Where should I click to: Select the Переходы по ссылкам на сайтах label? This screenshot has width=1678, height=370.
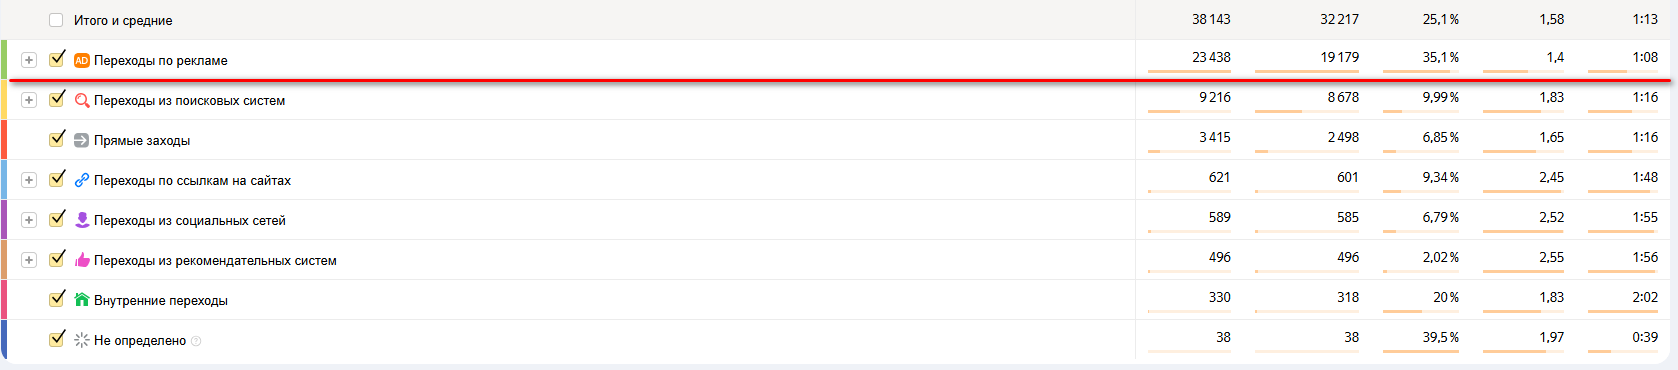click(192, 180)
